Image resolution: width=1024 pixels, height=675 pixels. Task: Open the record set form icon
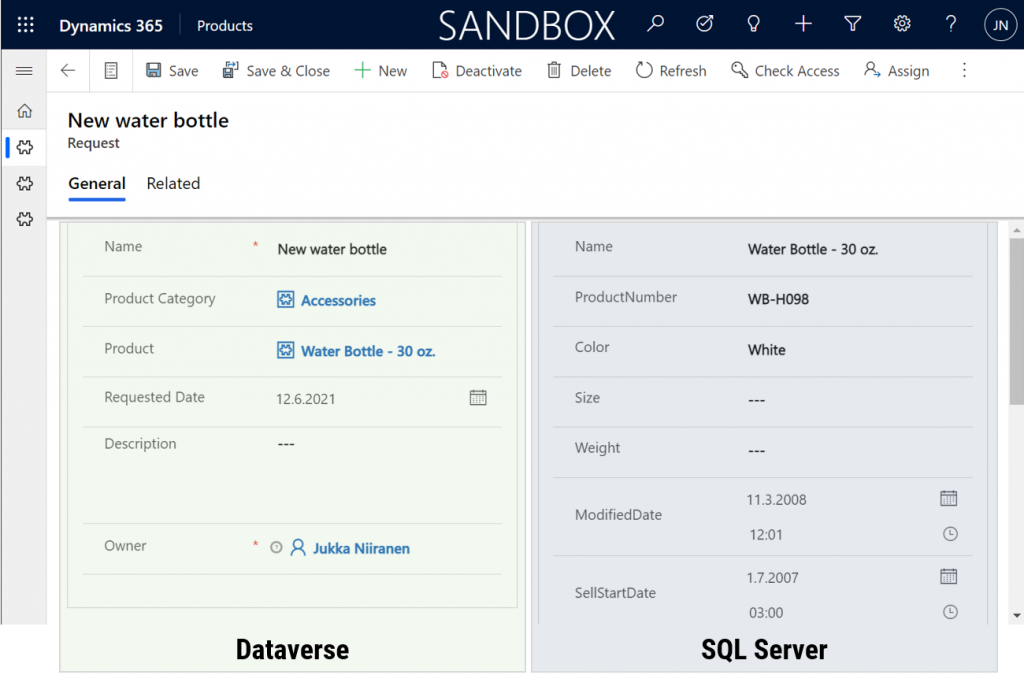pos(111,71)
